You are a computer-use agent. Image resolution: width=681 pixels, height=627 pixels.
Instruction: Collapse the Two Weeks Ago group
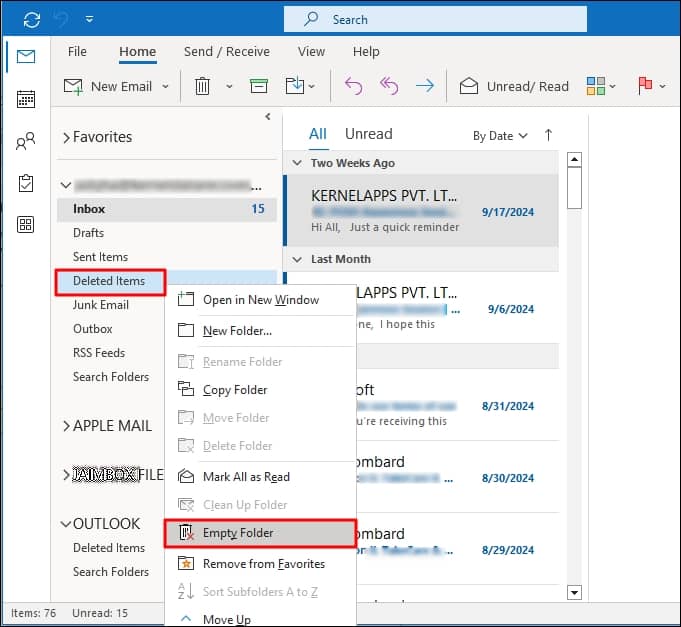[297, 163]
